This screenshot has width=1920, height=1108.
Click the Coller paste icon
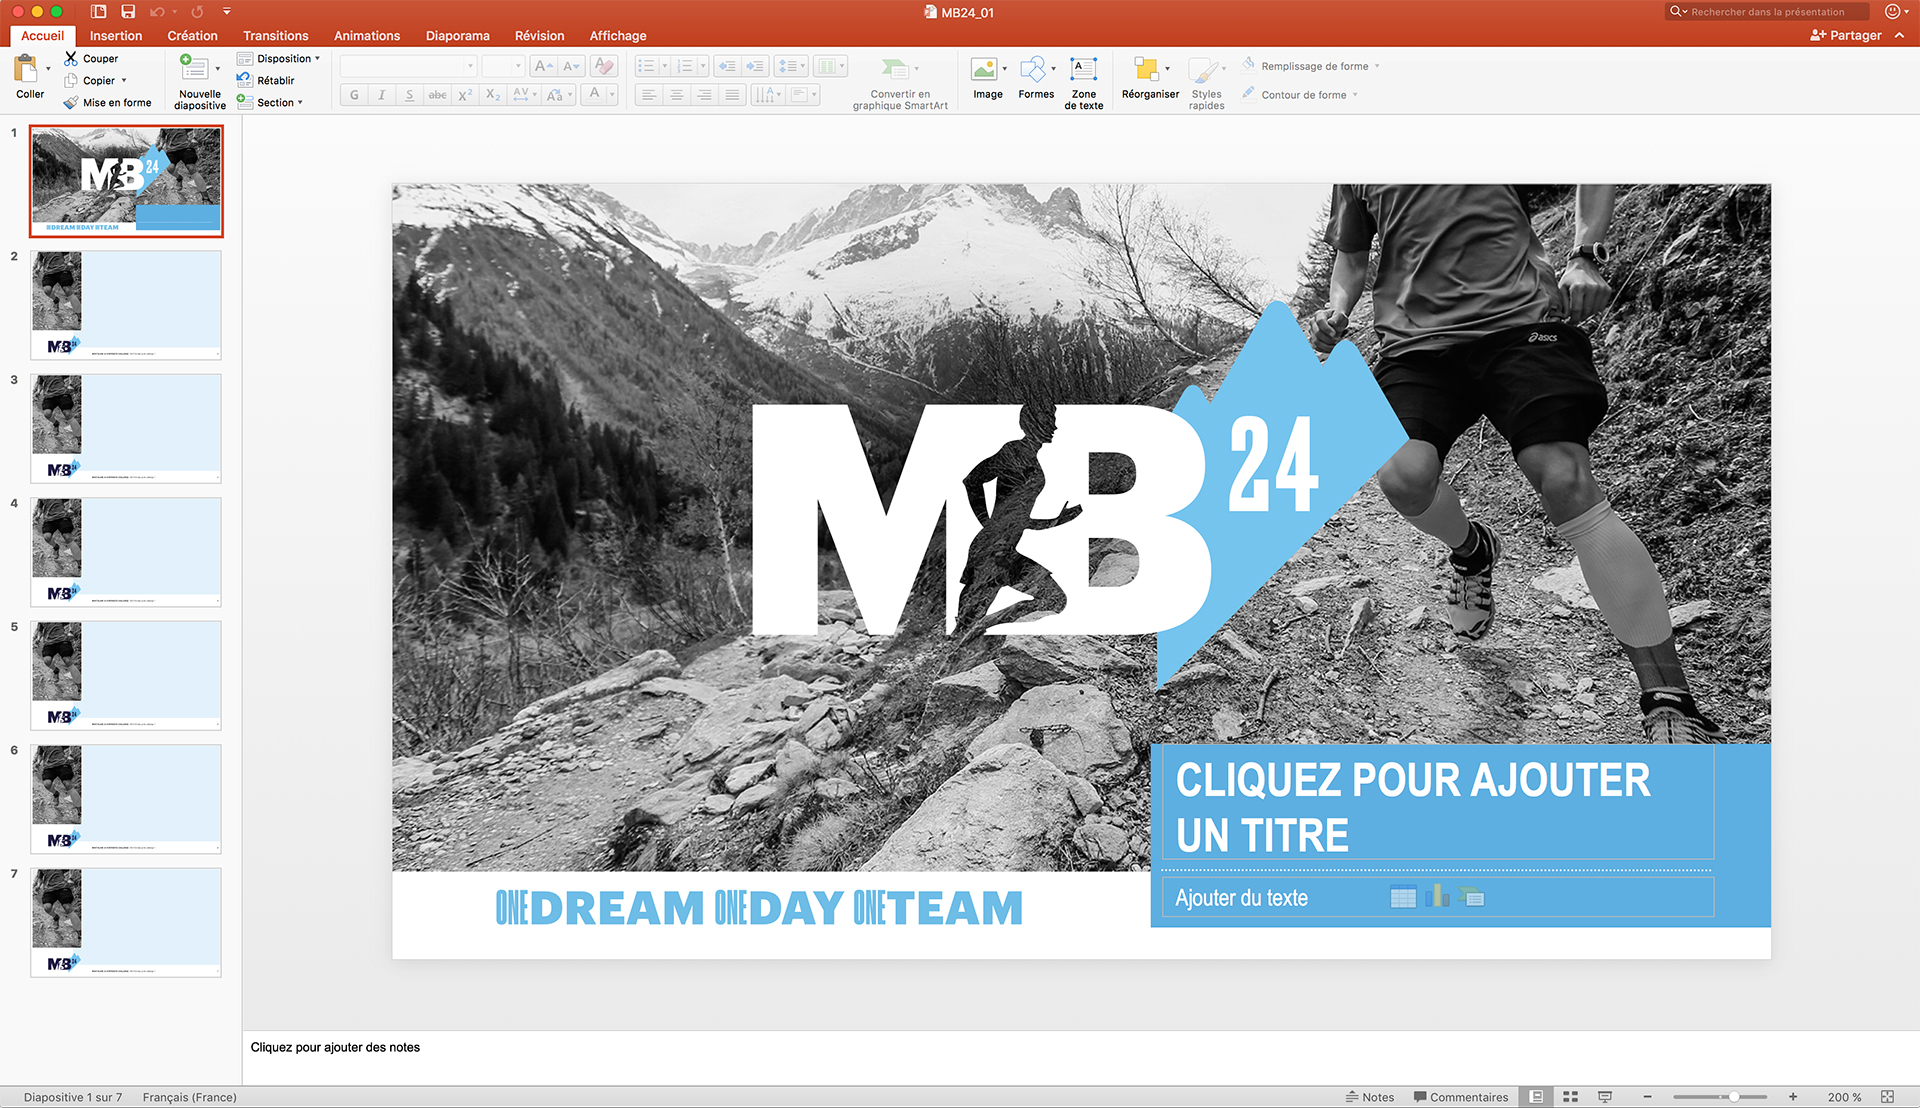[26, 68]
